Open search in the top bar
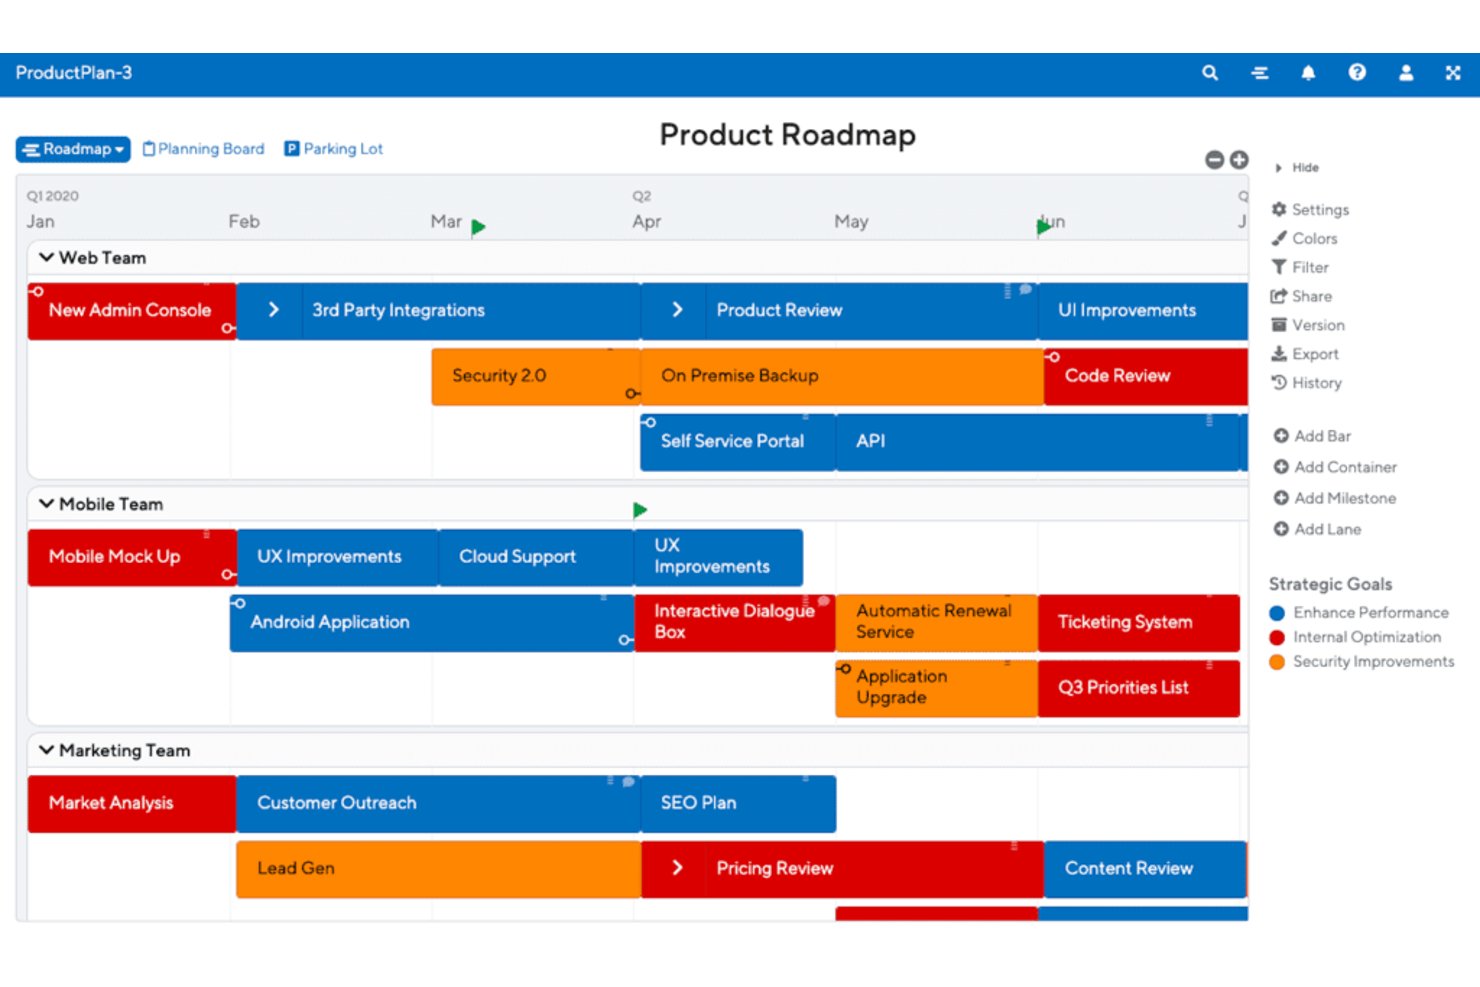1480x987 pixels. coord(1210,73)
